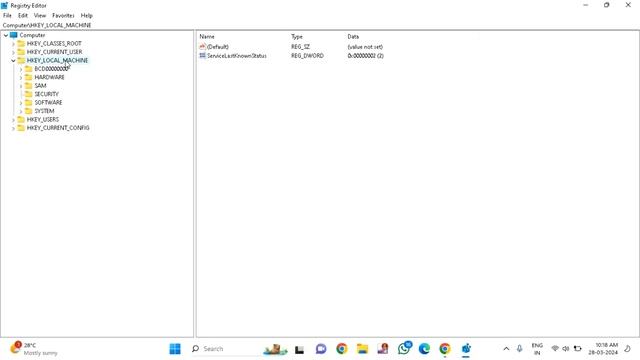Select the HKEY_CLASSES_ROOT key
Screen dimensions: 640x360
(54, 43)
